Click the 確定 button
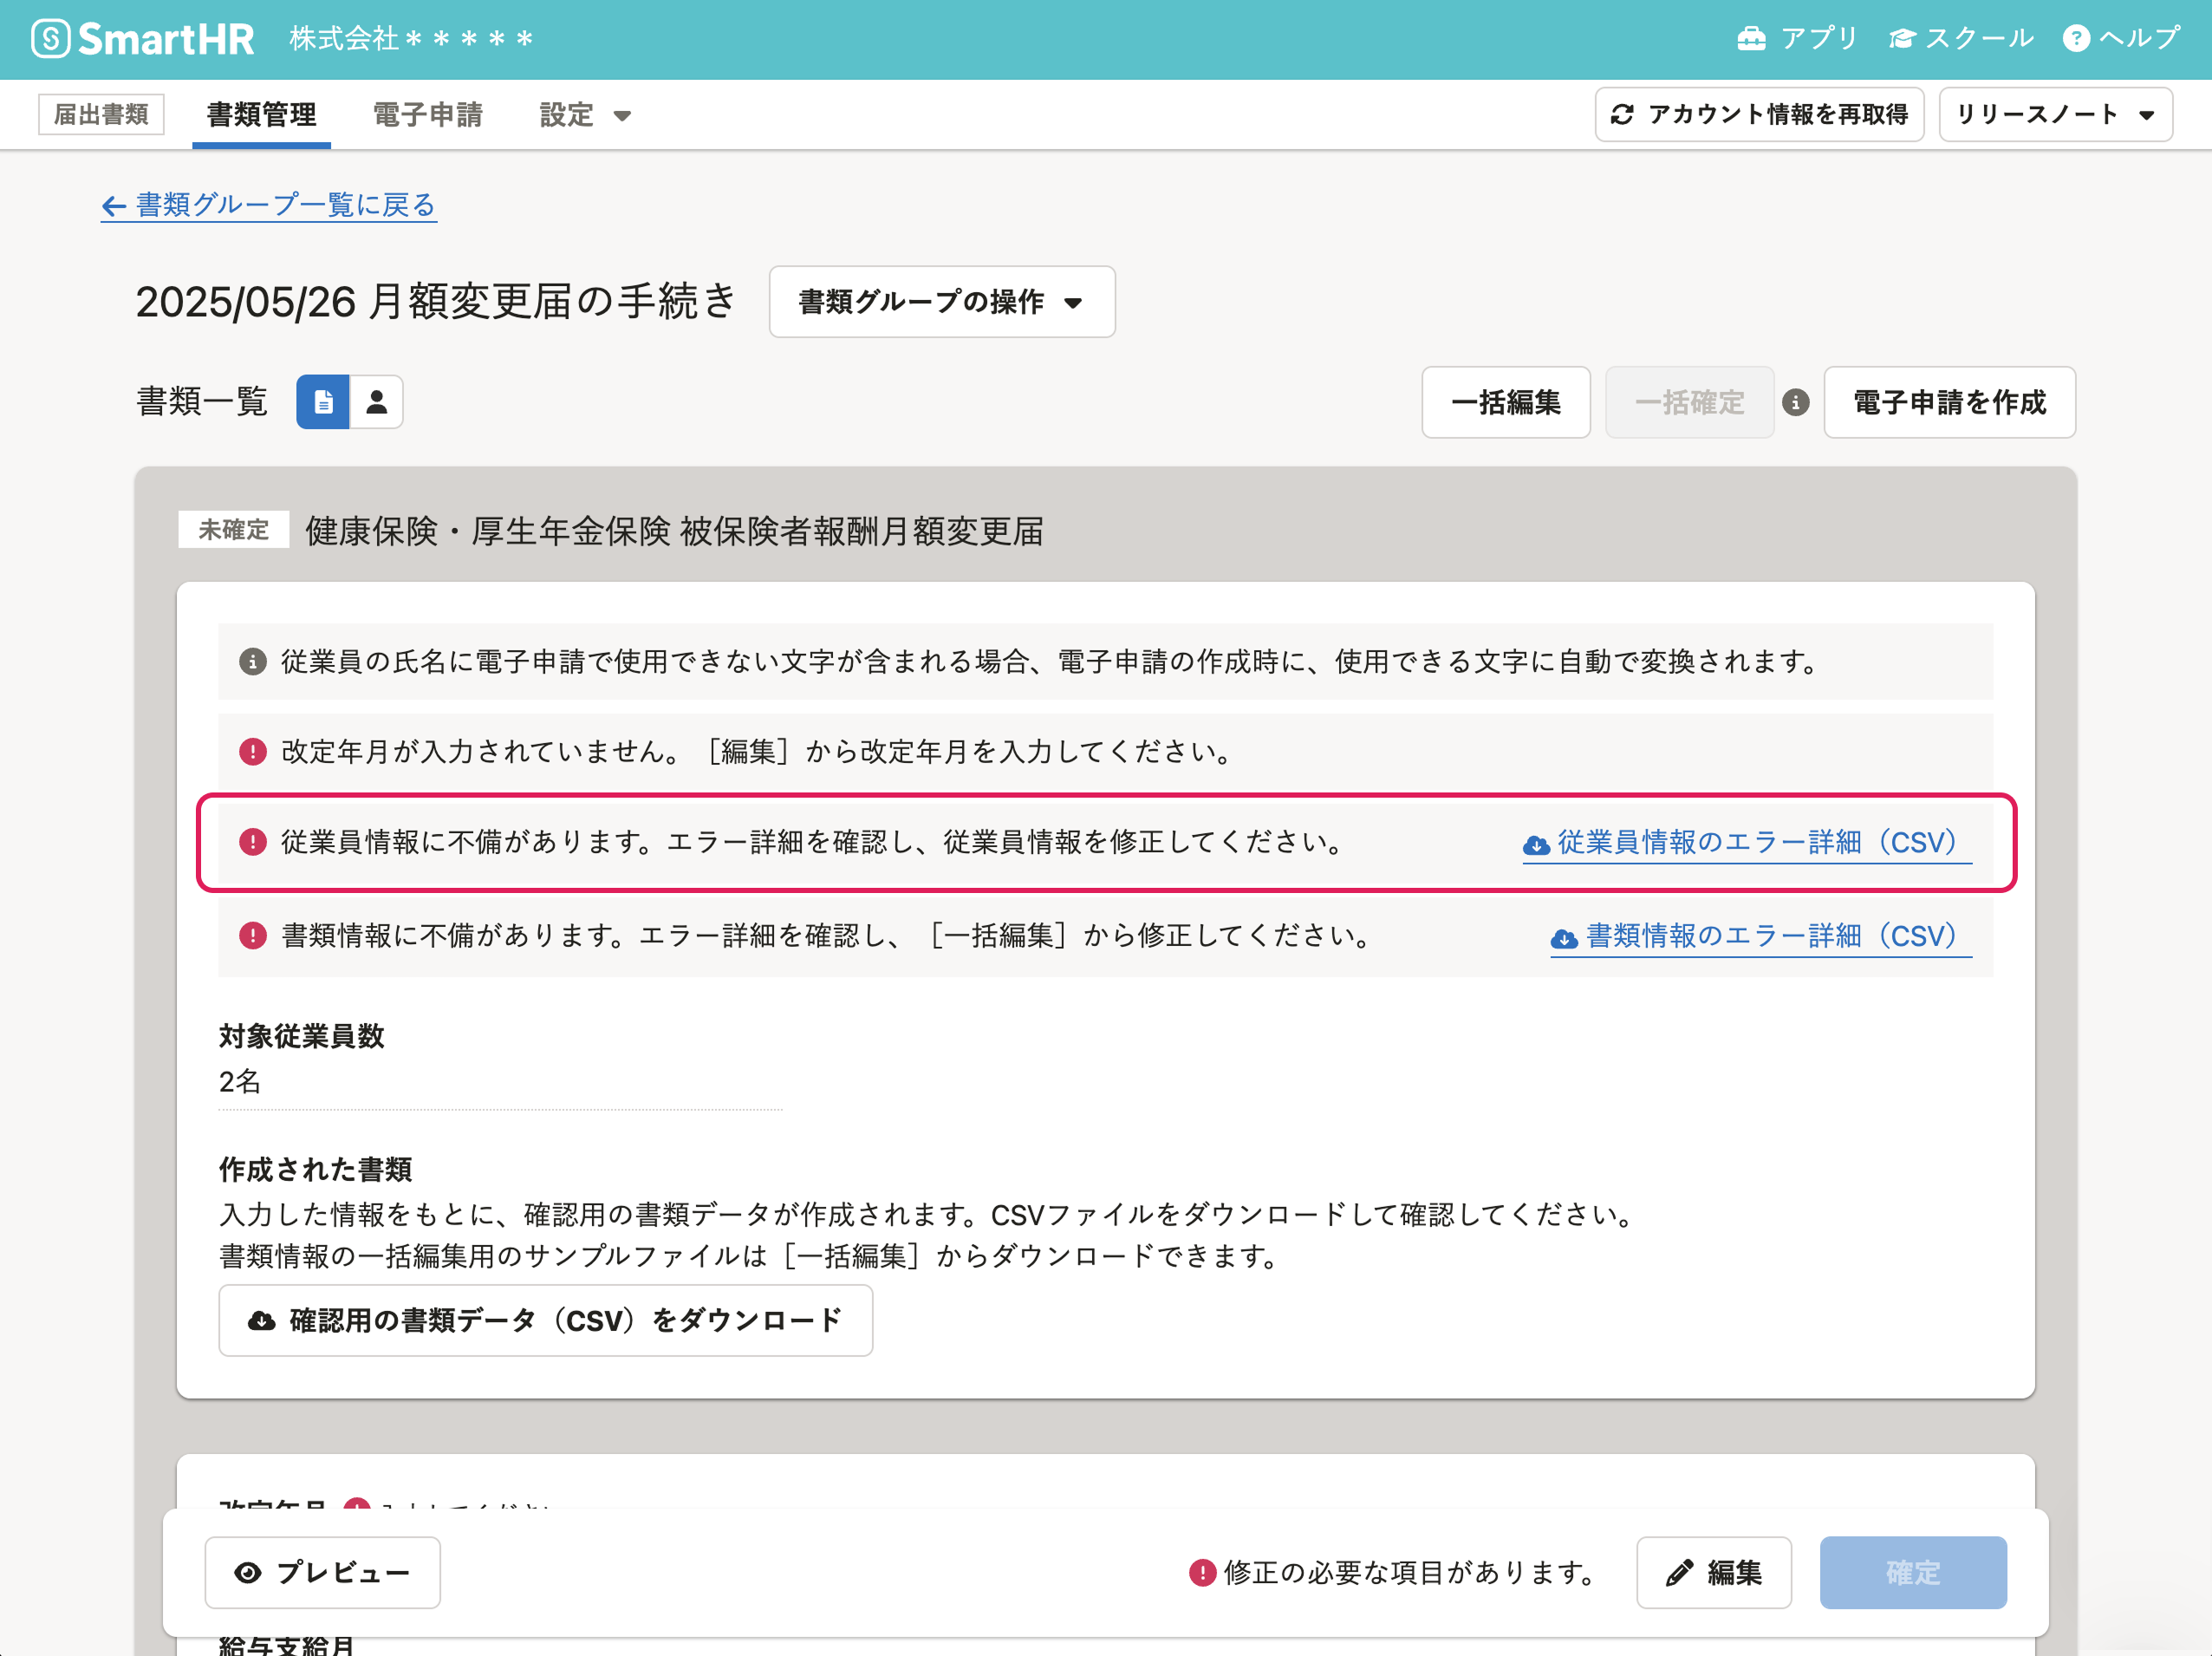This screenshot has width=2212, height=1656. 1913,1572
